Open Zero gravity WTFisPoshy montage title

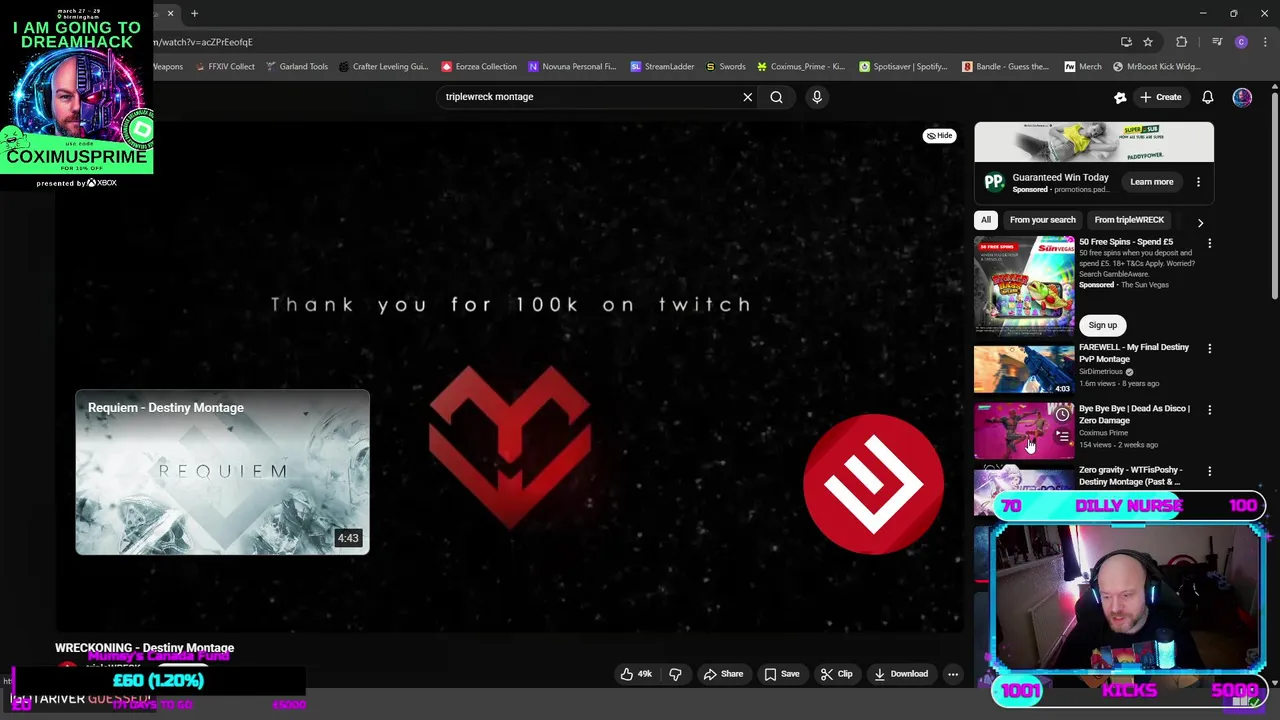coord(1131,475)
